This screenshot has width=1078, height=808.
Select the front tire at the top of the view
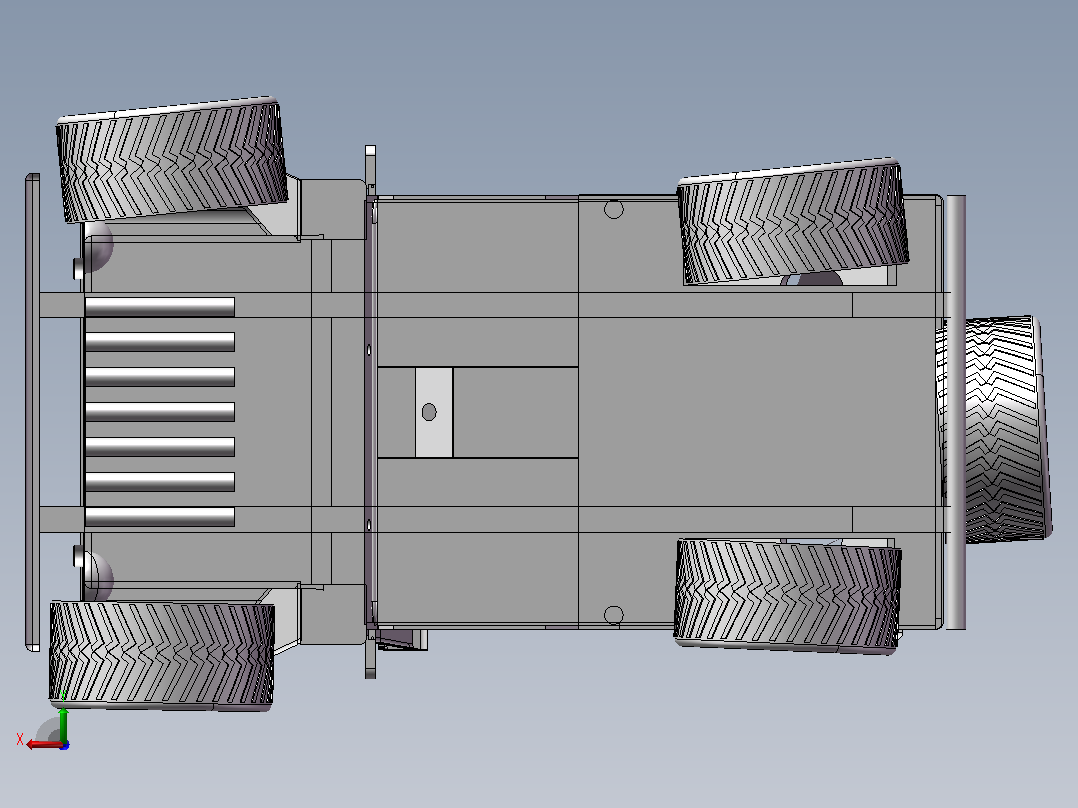tap(171, 160)
